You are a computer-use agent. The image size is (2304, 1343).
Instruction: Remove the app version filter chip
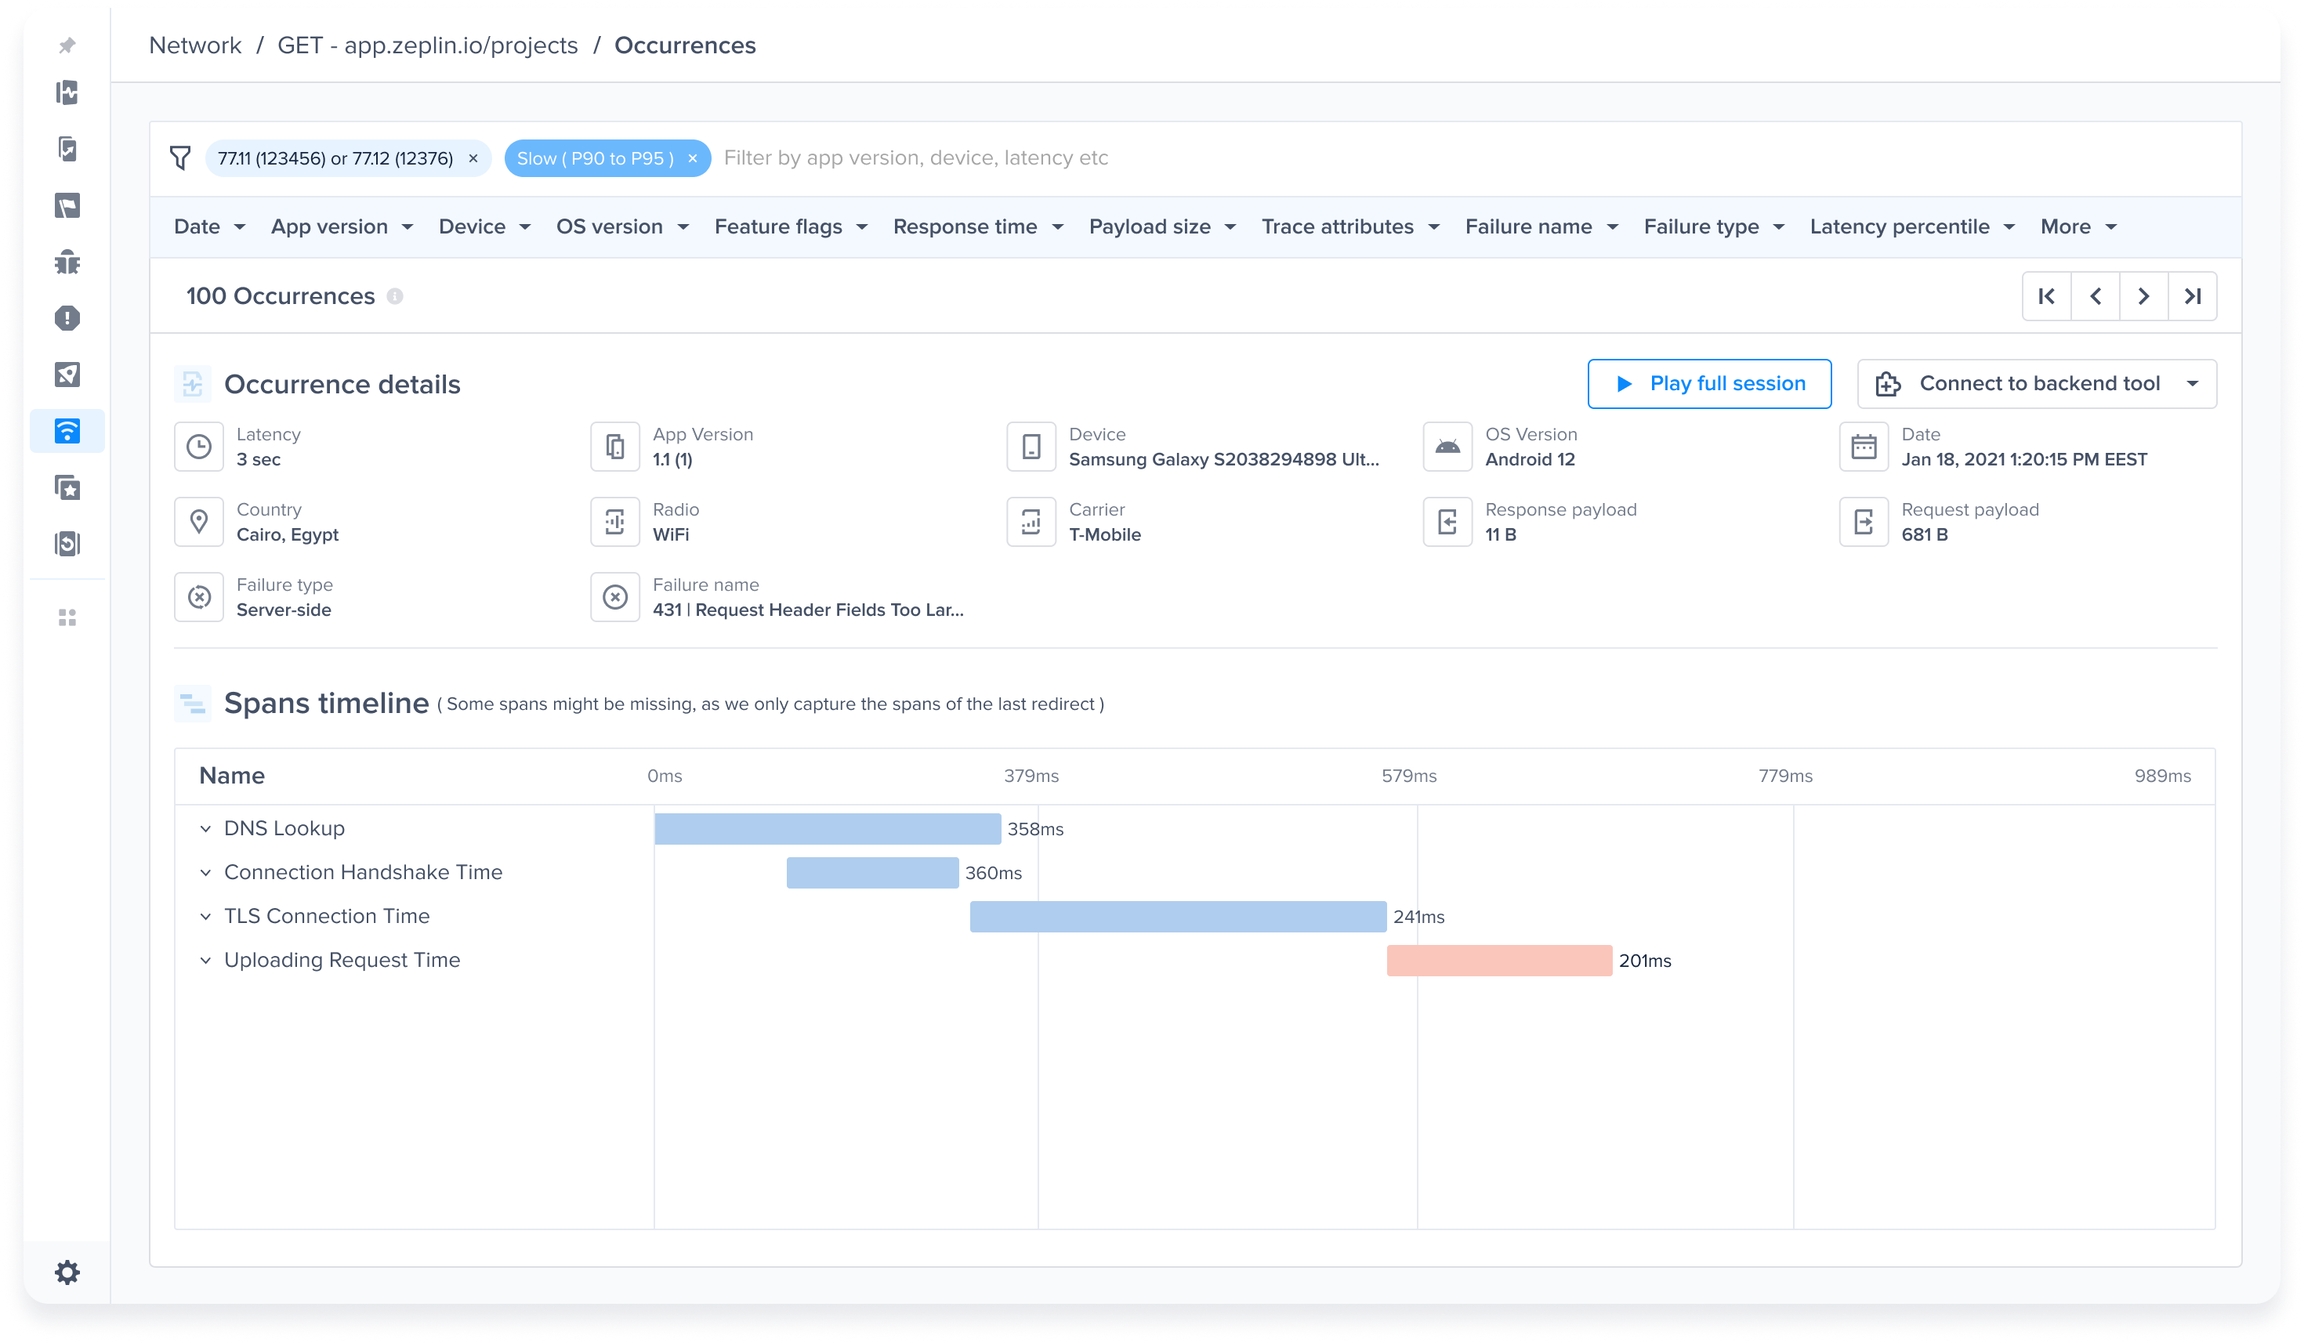click(x=473, y=158)
